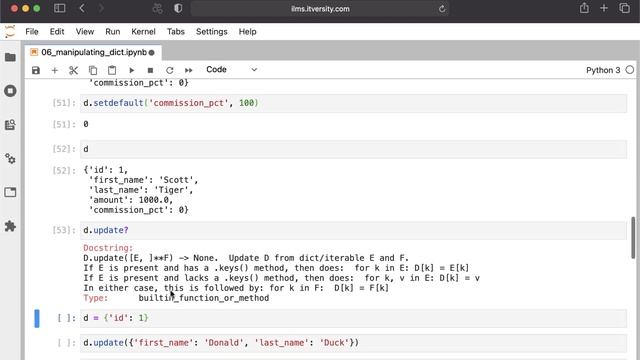Click the privacy shield icon in Safari
Screen dimensions: 640x360
(x=178, y=8)
